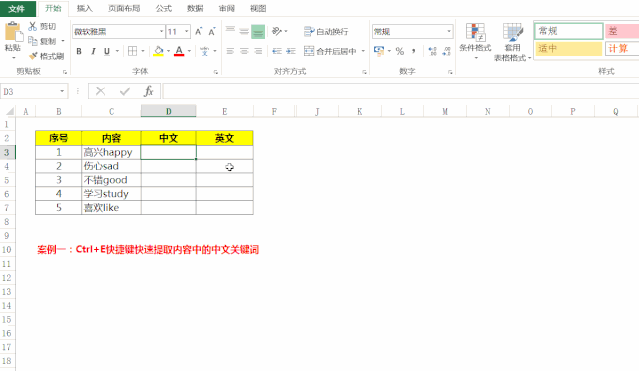The height and width of the screenshot is (371, 639).
Task: Switch to the Data tab 数据
Action: tap(195, 9)
